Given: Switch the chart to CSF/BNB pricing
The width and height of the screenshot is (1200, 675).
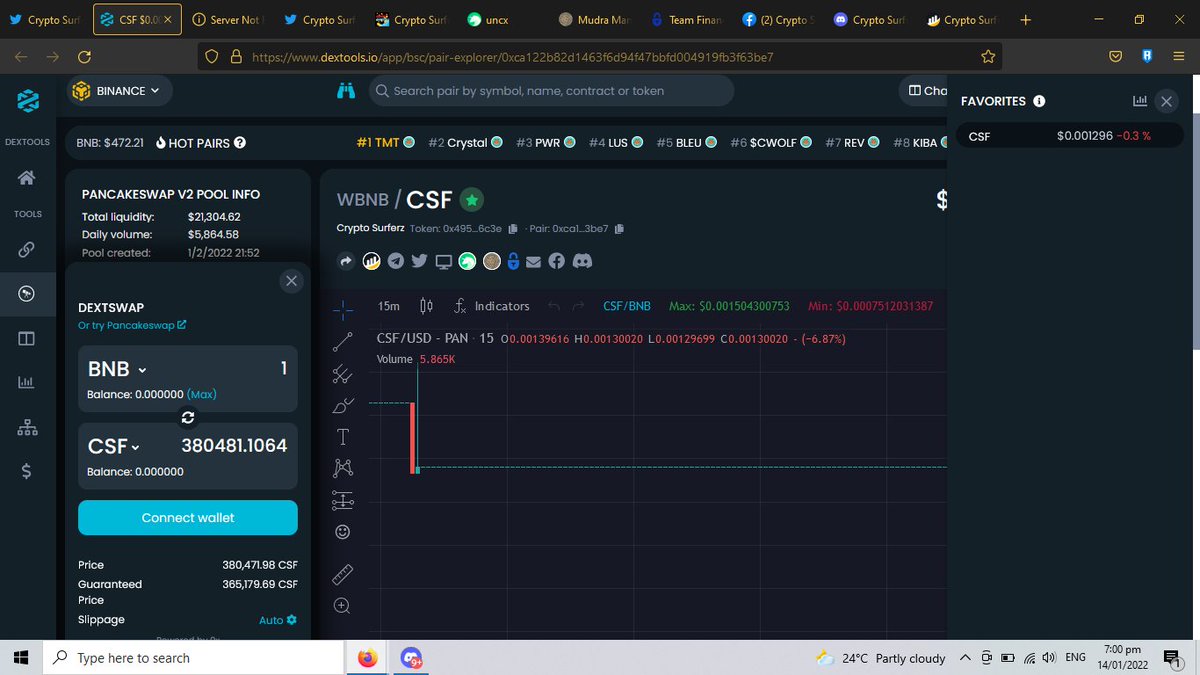Looking at the screenshot, I should point(627,306).
